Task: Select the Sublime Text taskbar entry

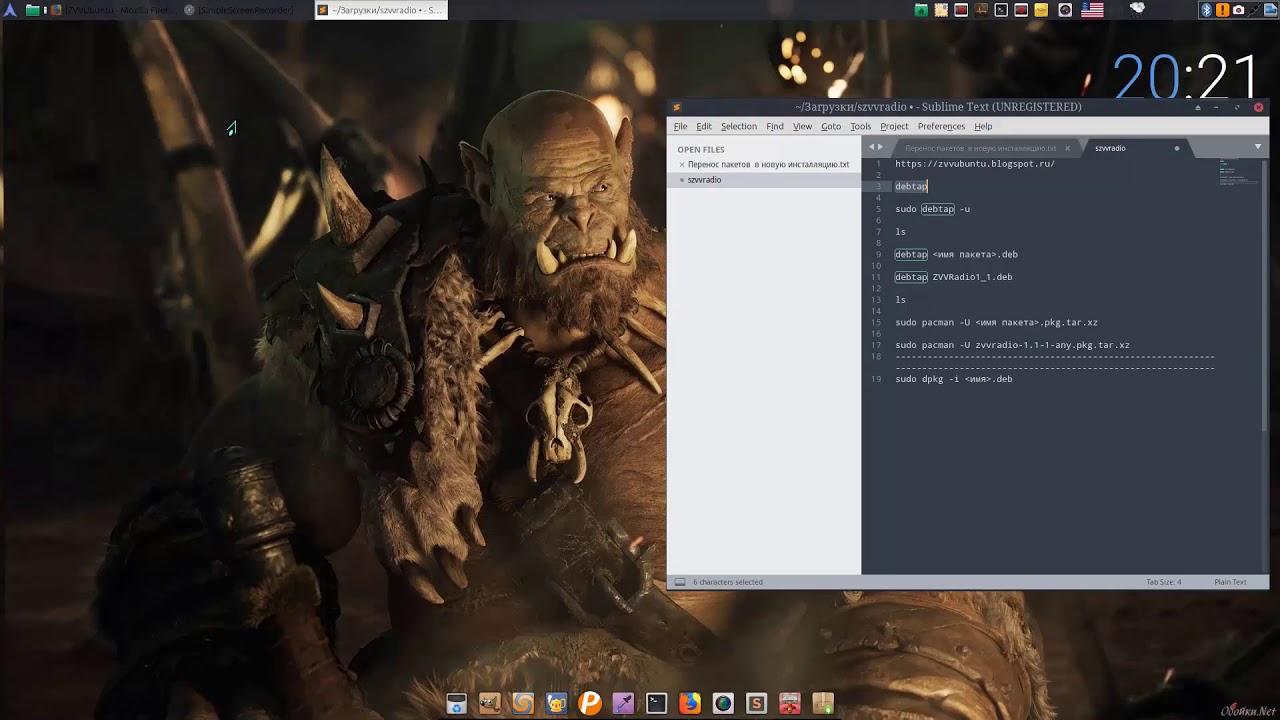Action: pyautogui.click(x=381, y=10)
